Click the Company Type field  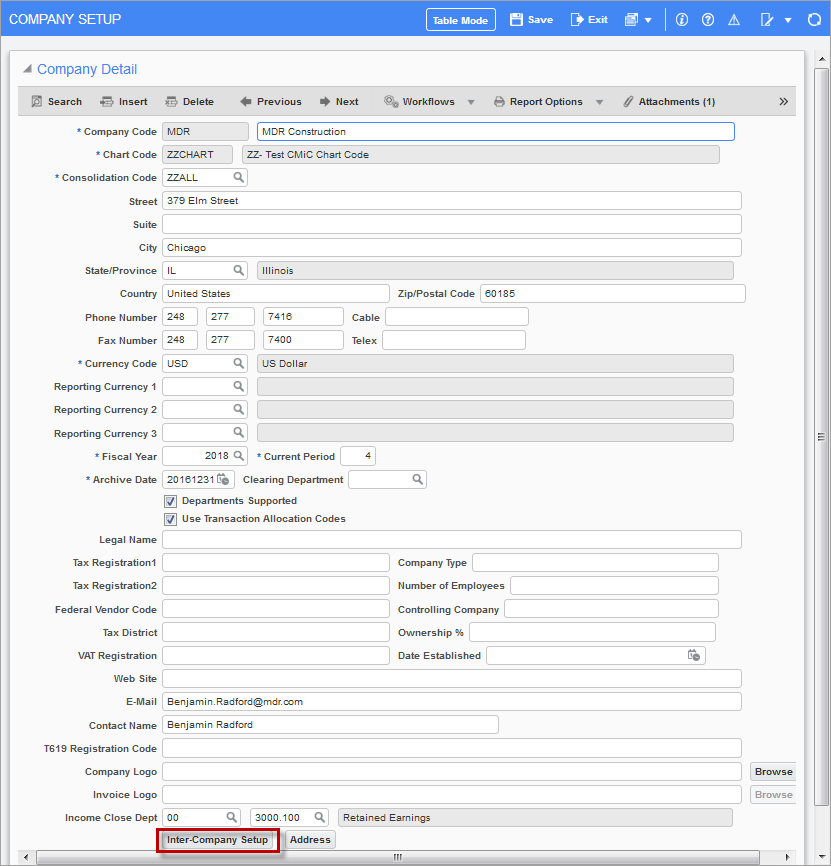tap(595, 562)
